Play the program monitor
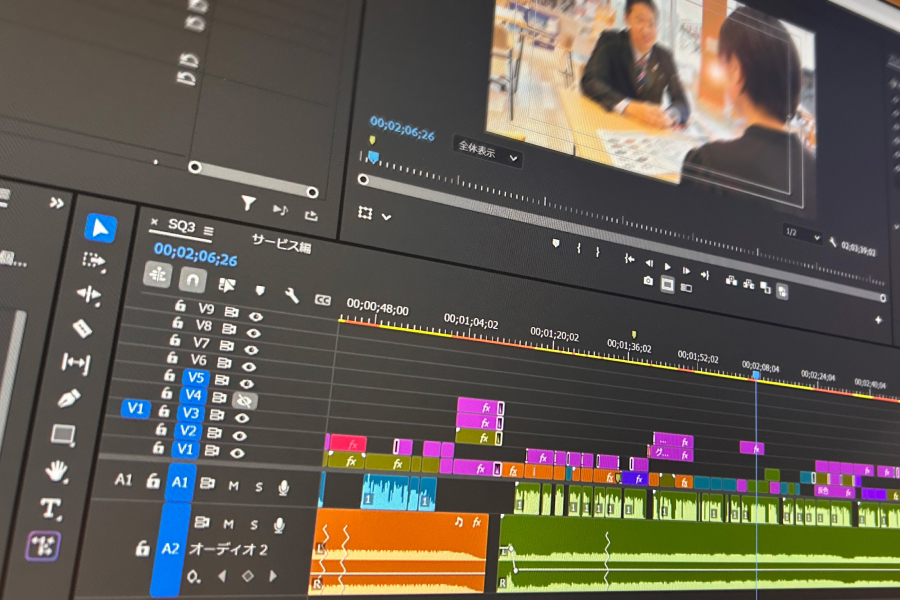This screenshot has width=900, height=600. 667,266
